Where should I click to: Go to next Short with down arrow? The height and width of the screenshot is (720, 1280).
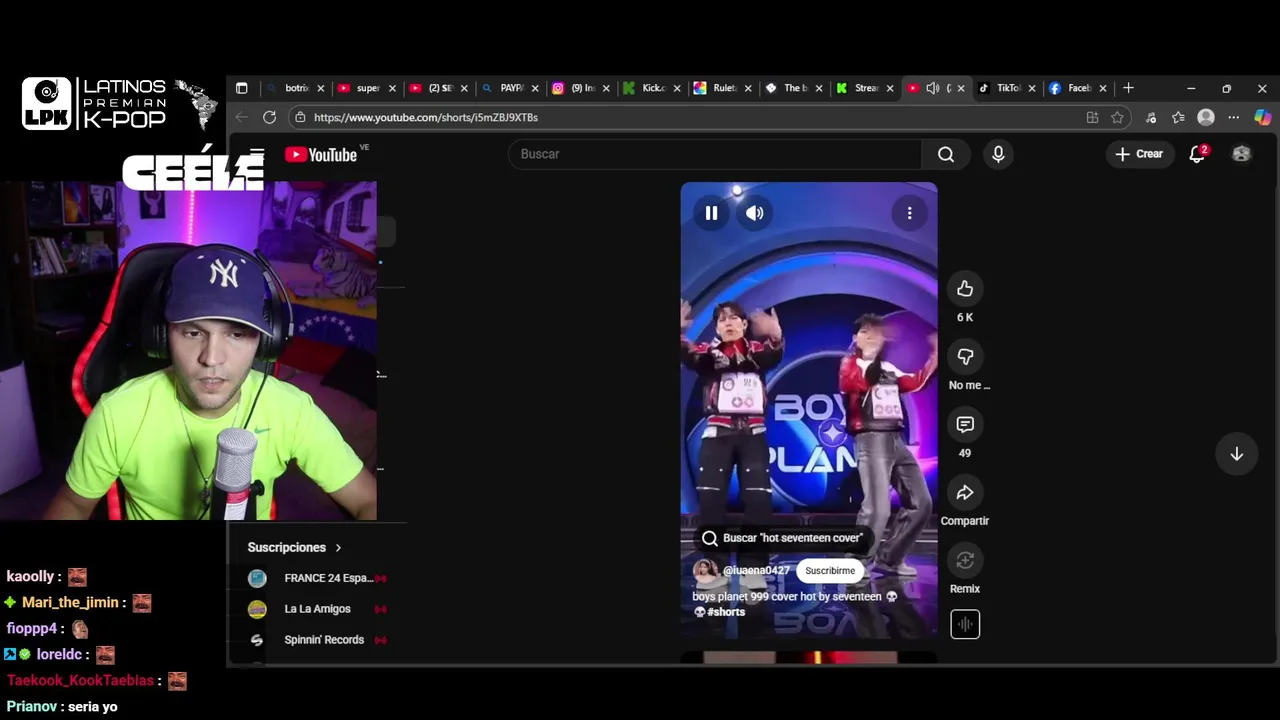pyautogui.click(x=1237, y=454)
